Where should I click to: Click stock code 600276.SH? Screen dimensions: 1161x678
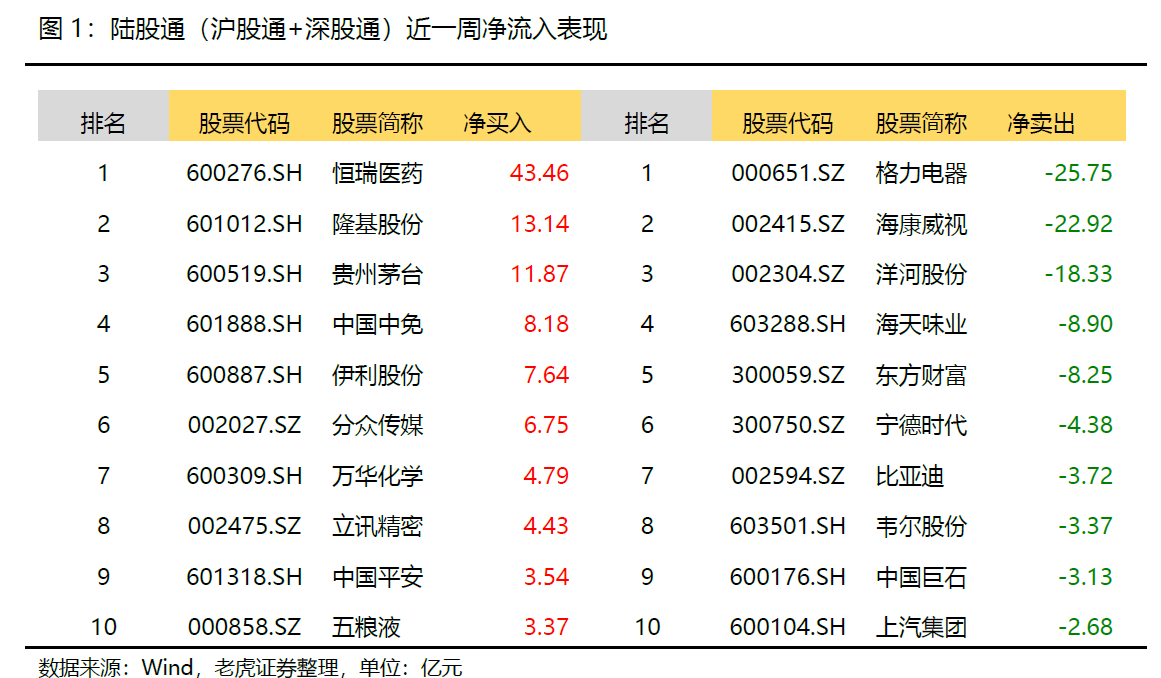pos(244,173)
